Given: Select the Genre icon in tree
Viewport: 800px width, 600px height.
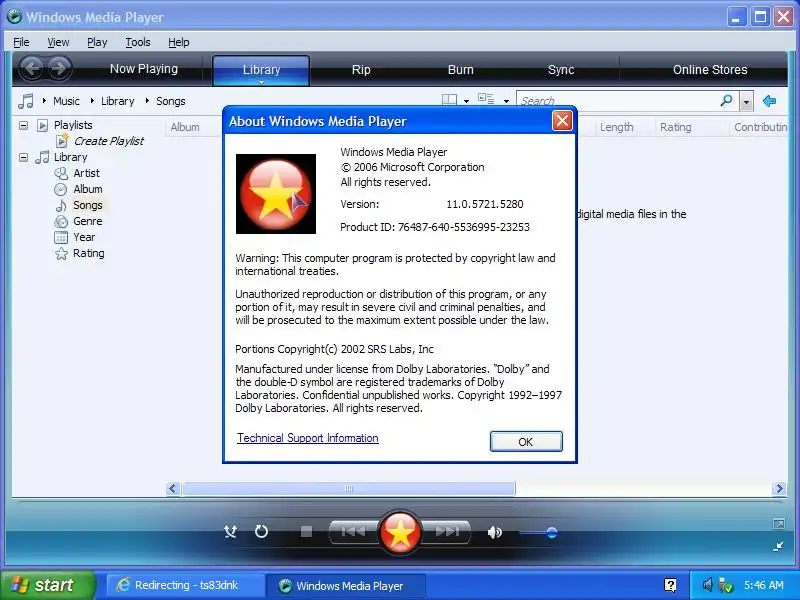Looking at the screenshot, I should pyautogui.click(x=61, y=221).
